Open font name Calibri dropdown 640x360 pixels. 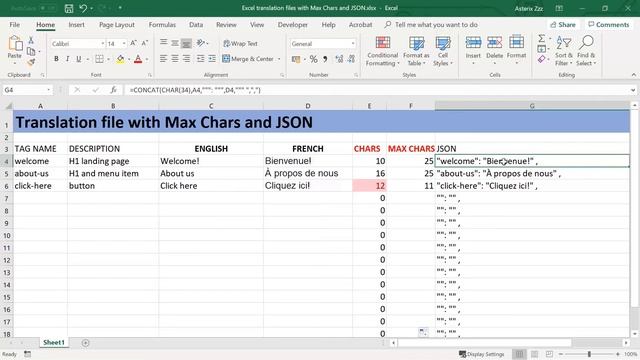pos(102,44)
